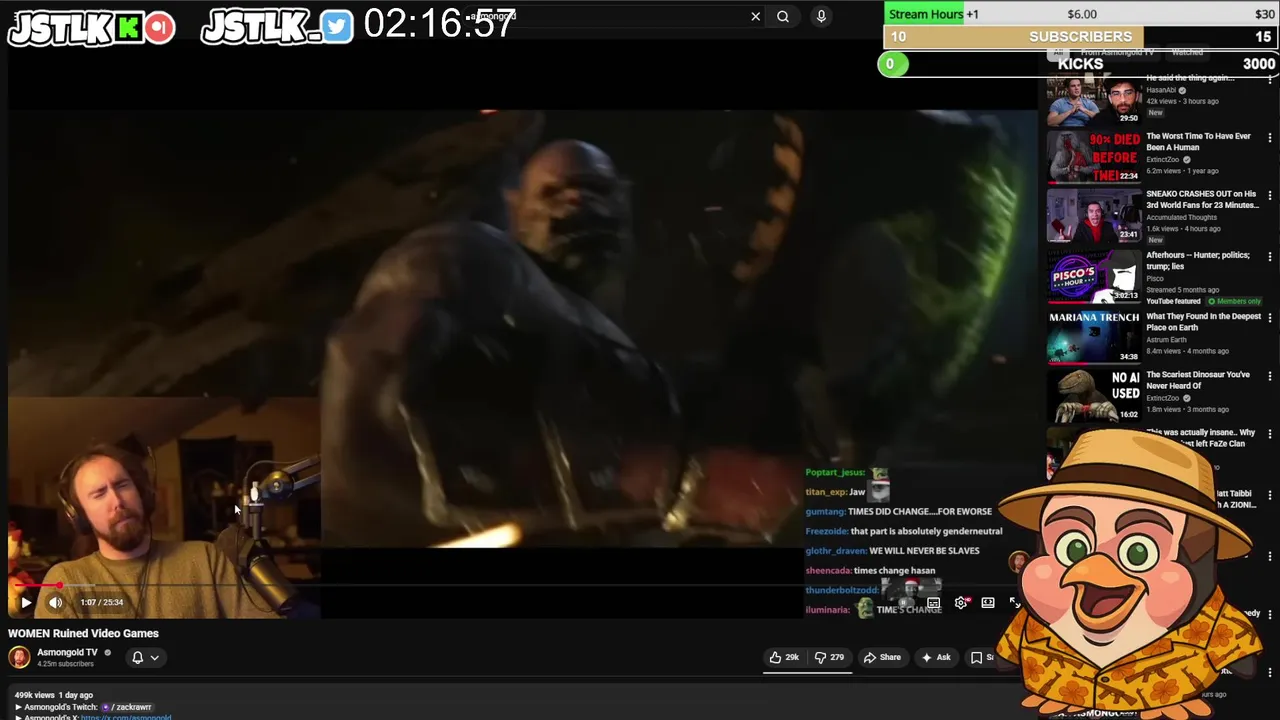This screenshot has width=1280, height=720.
Task: Click the 'Members only' badge on Afterhours
Action: pos(1235,301)
